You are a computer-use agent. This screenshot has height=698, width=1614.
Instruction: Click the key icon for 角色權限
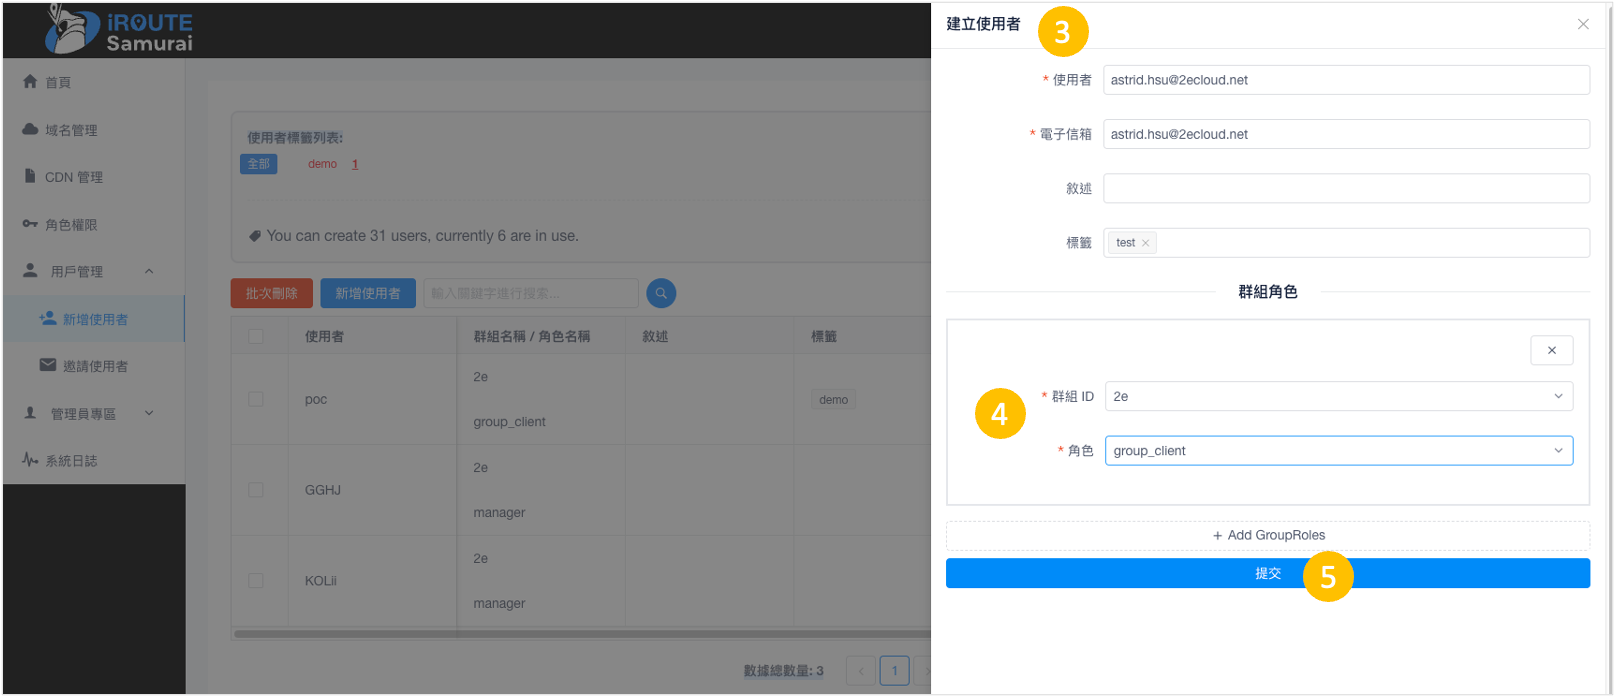pos(30,224)
